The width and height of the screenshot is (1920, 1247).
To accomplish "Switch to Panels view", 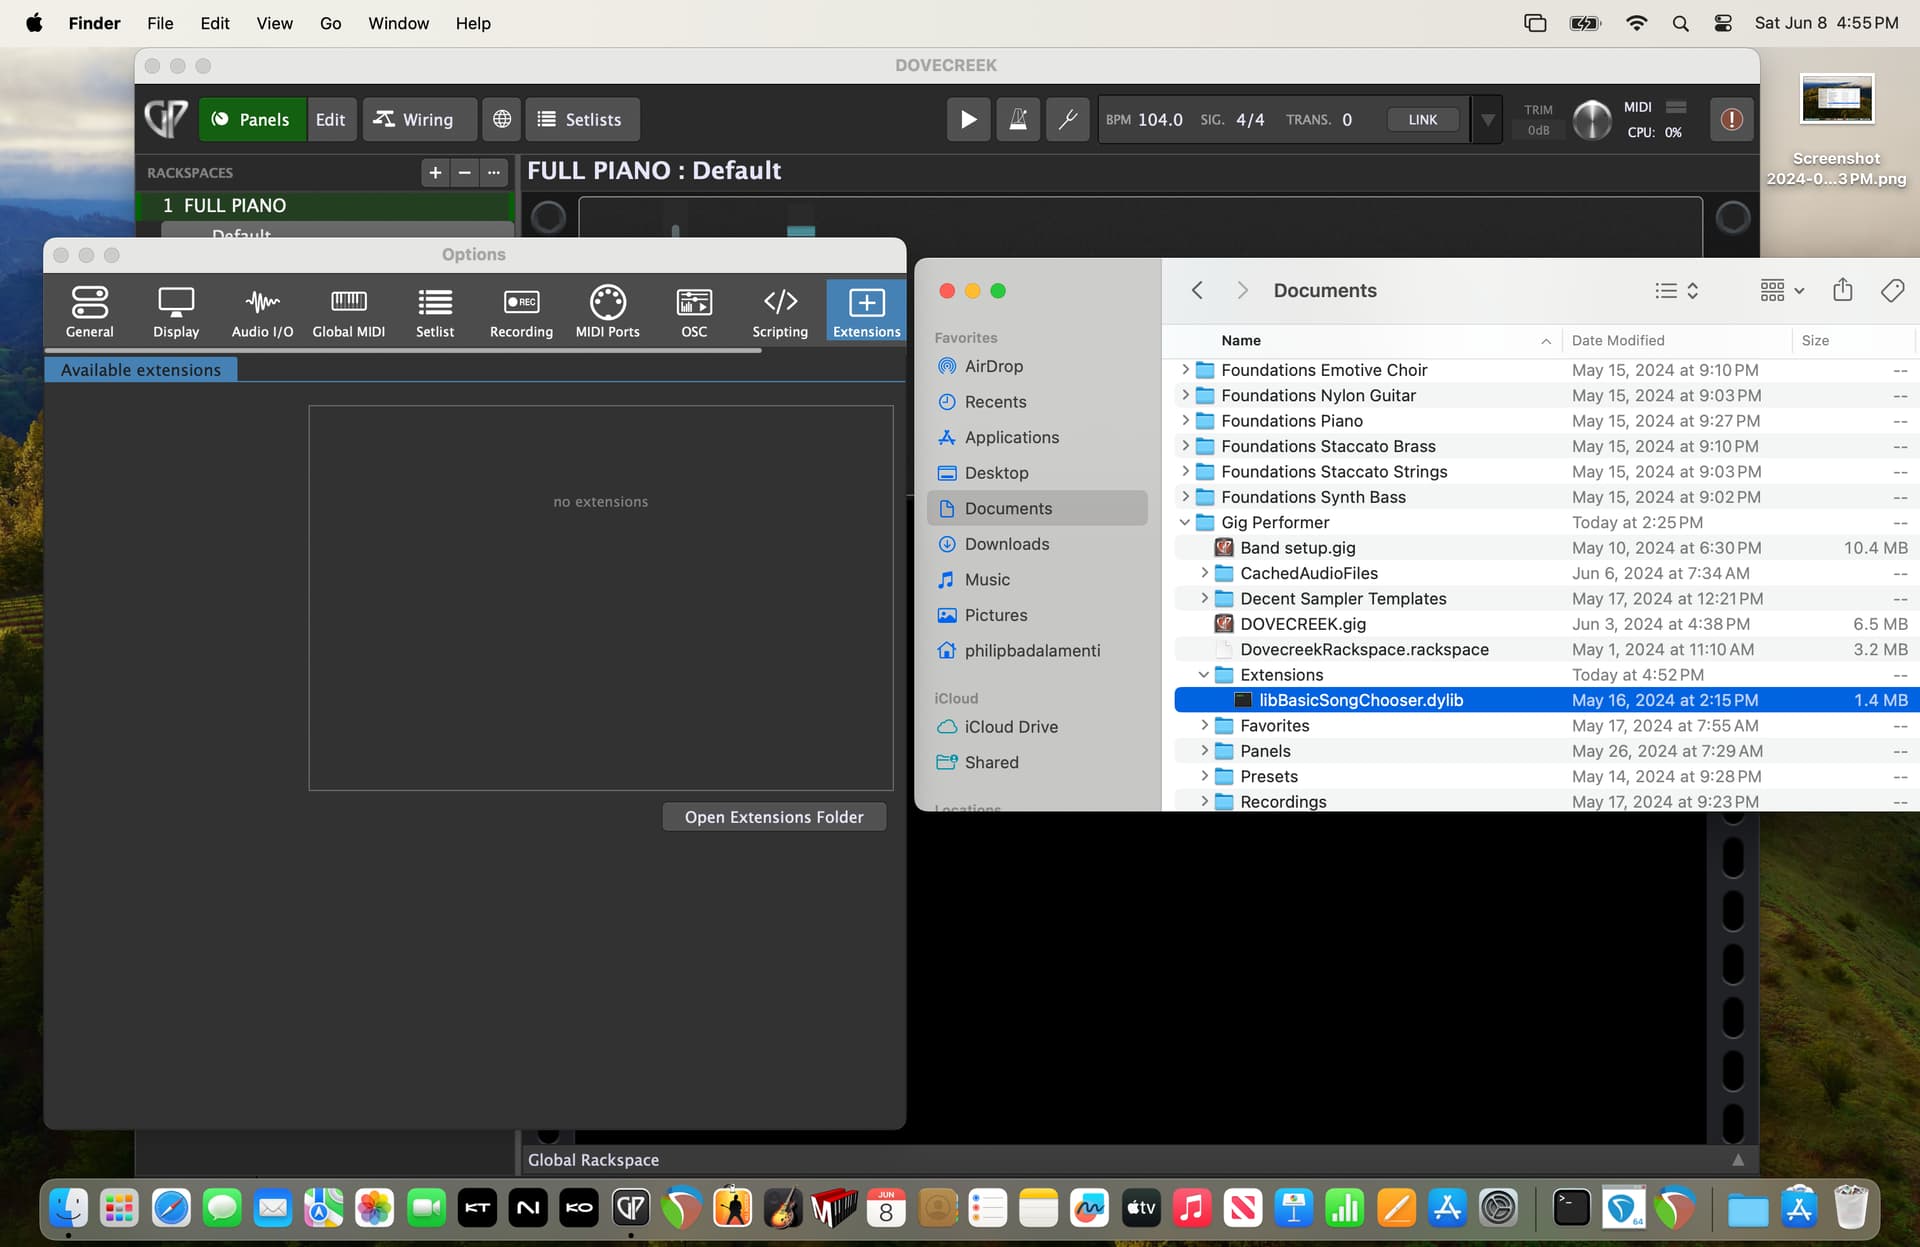I will [252, 120].
